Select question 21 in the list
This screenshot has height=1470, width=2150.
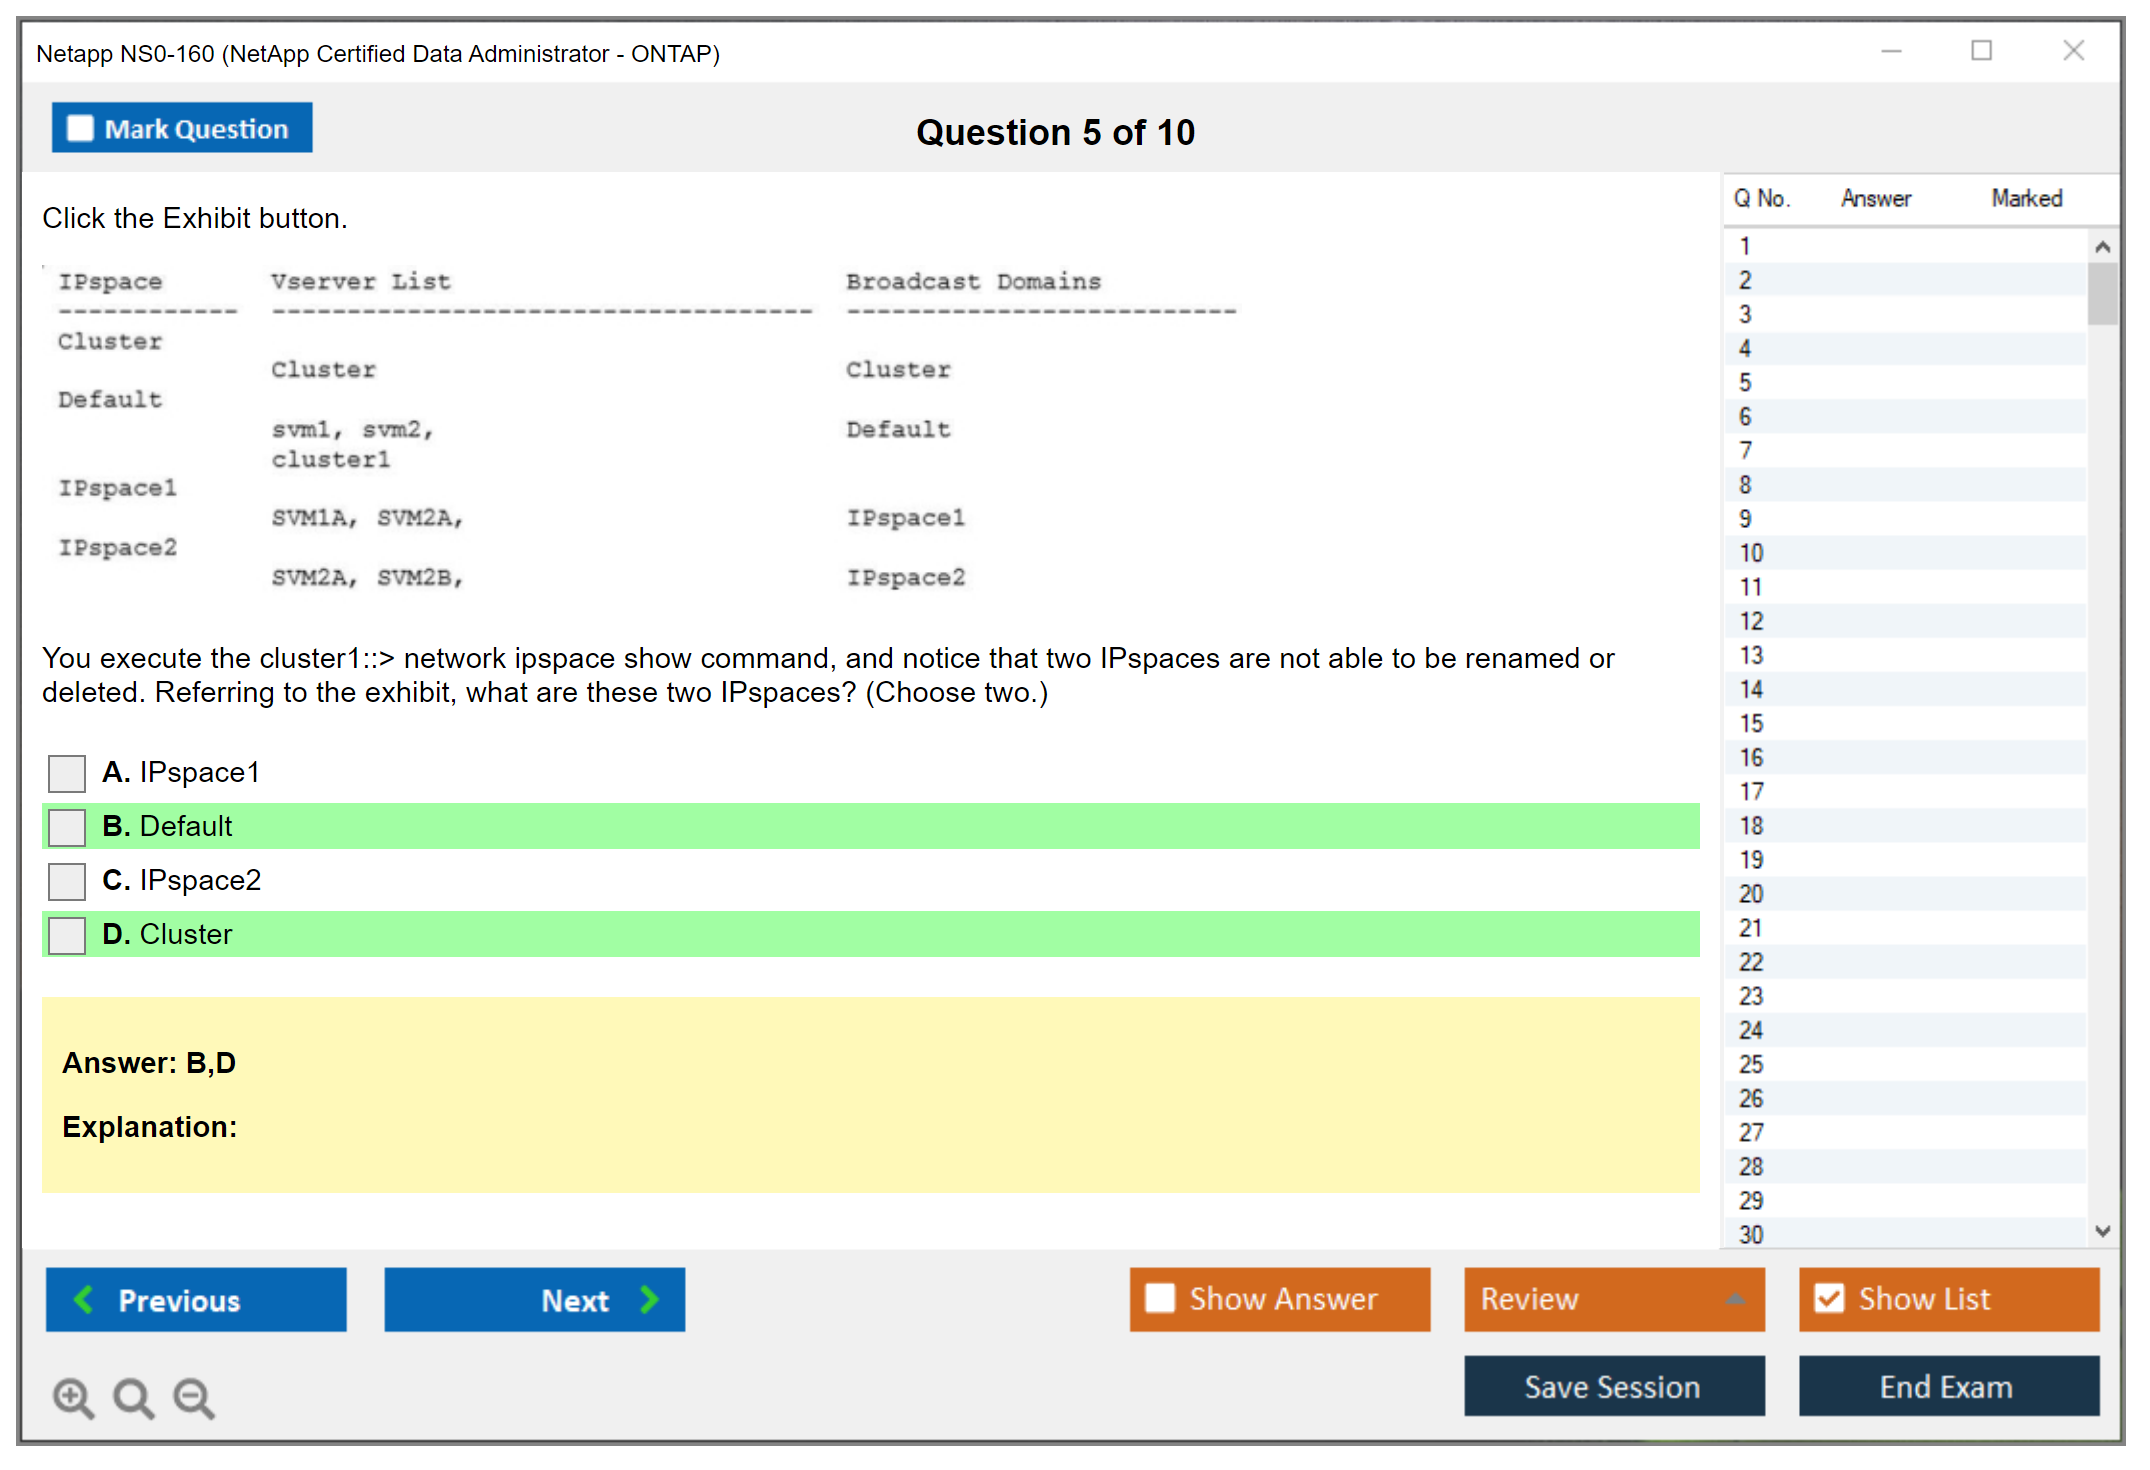point(1751,928)
